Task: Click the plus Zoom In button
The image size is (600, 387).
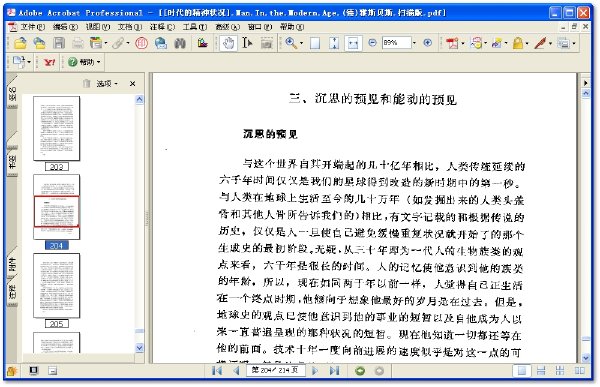Action: click(x=428, y=43)
